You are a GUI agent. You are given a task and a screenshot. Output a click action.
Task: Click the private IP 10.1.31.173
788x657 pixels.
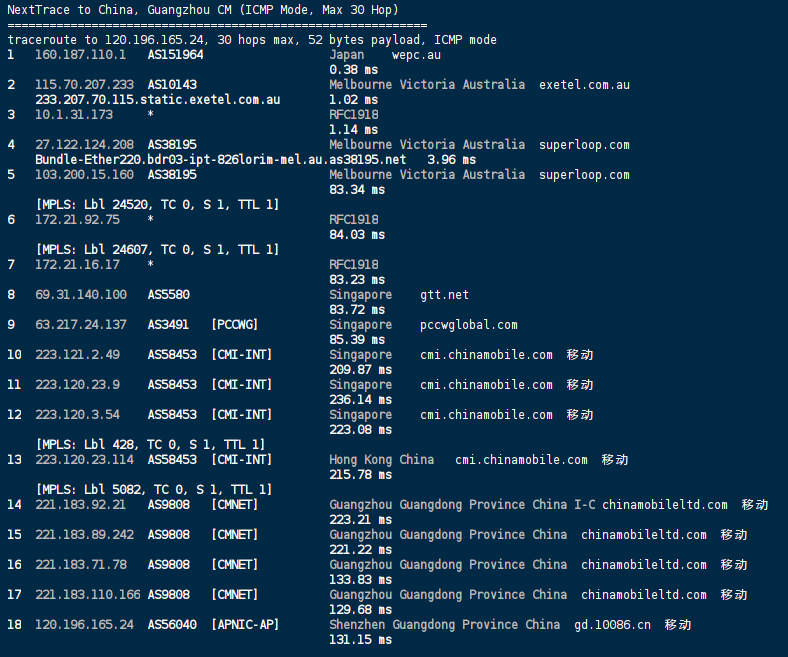73,115
